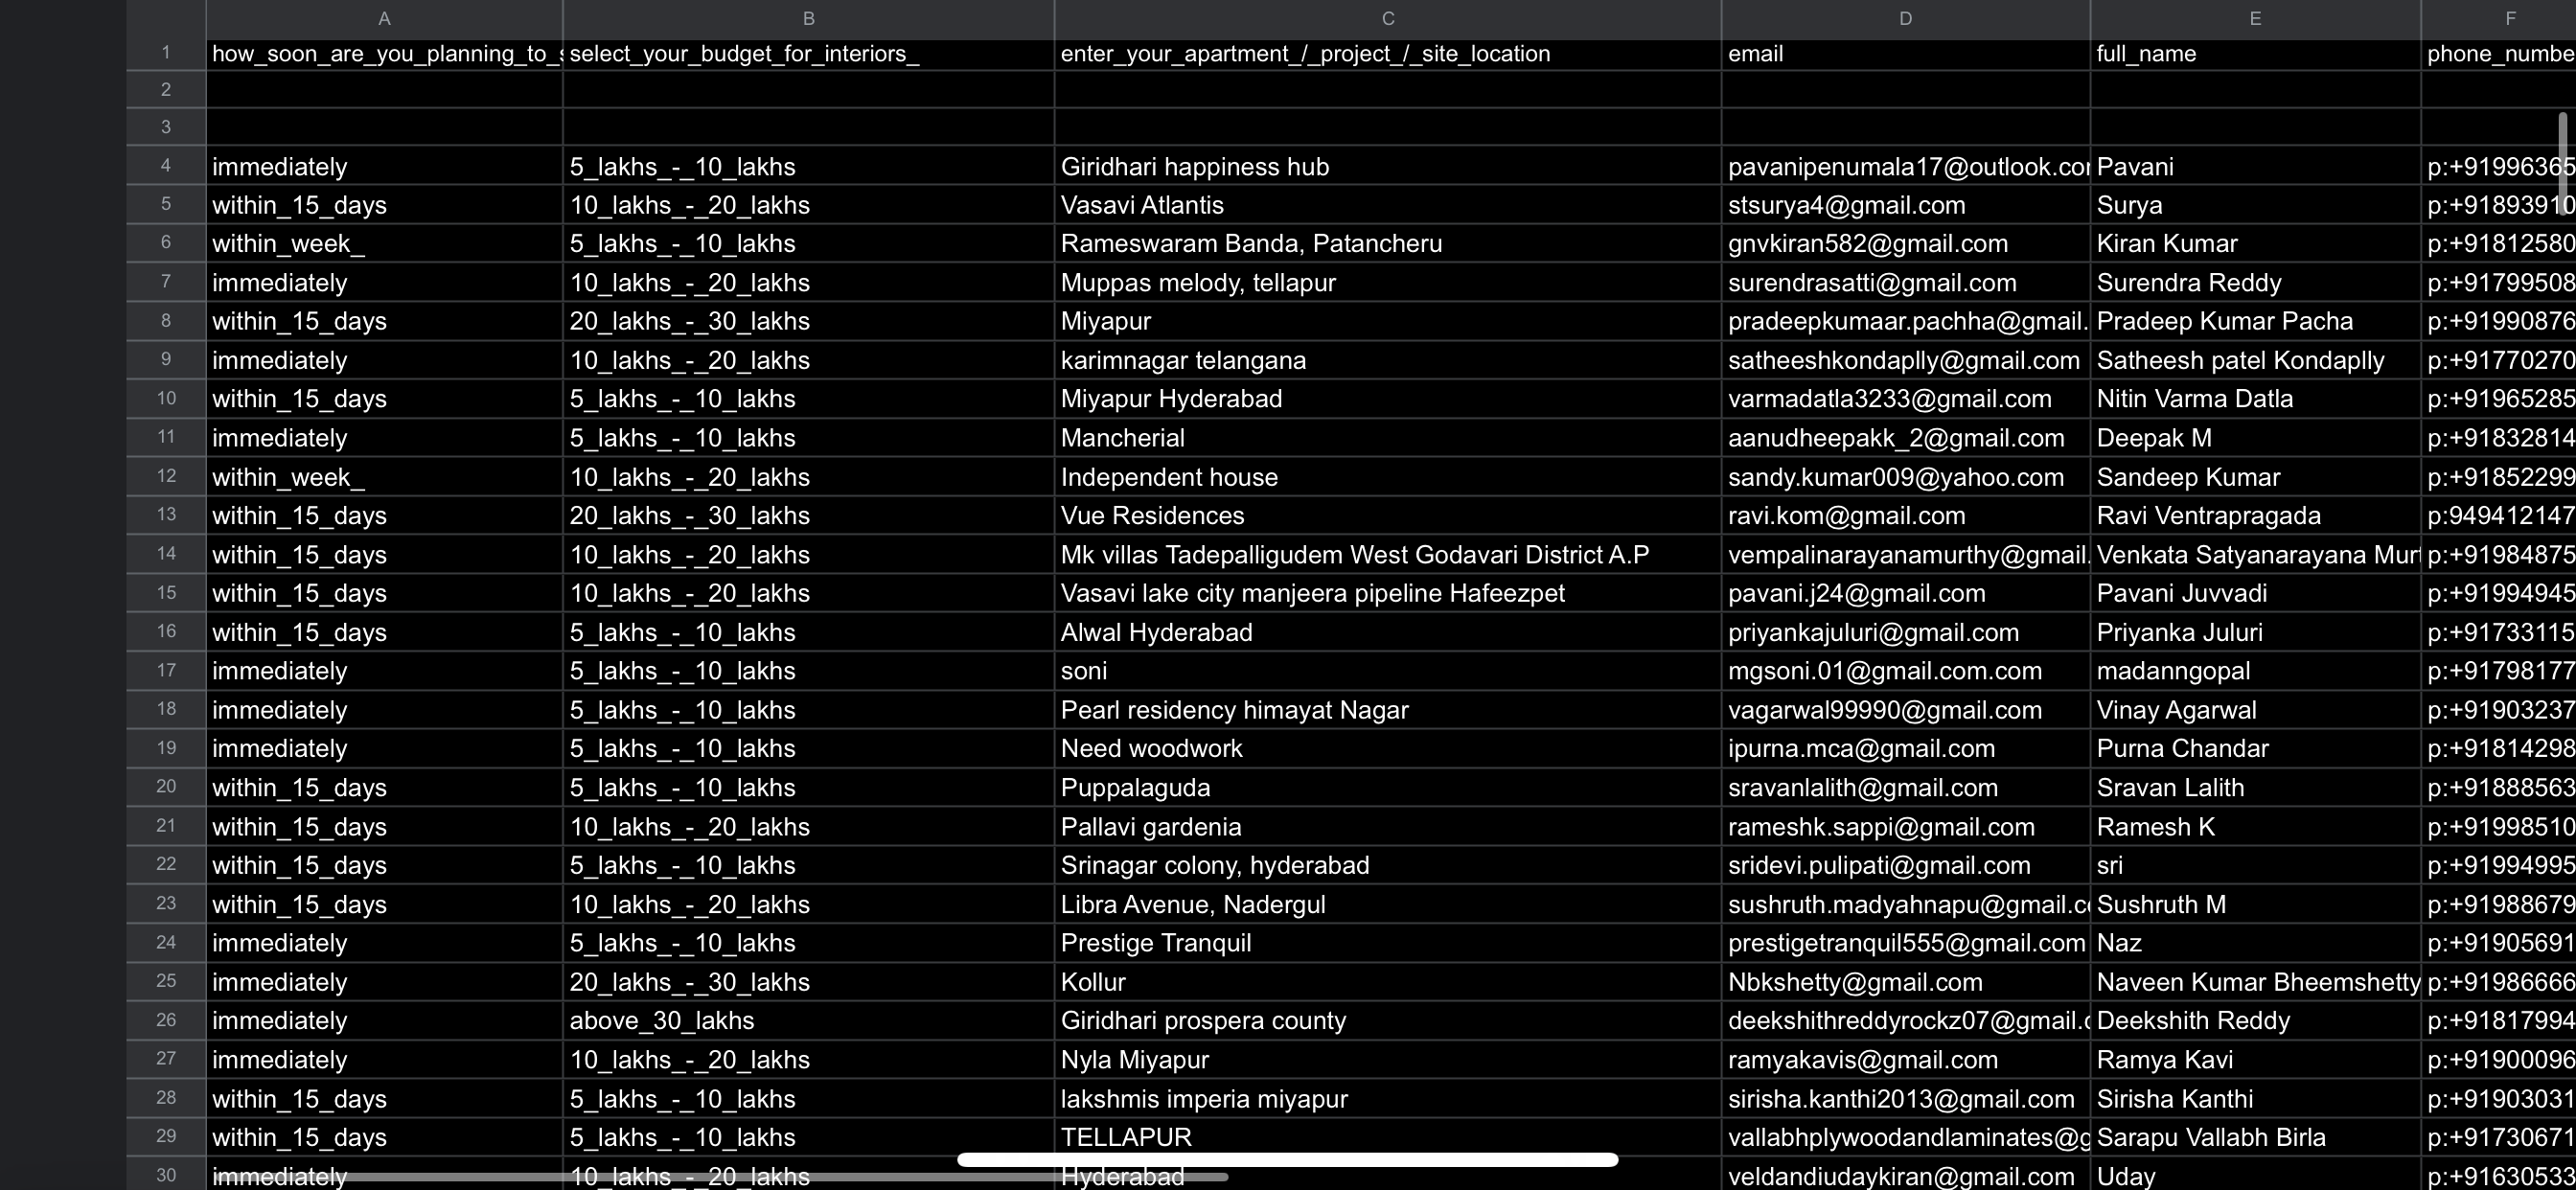Image resolution: width=2576 pixels, height=1190 pixels.
Task: Select row 17 number header
Action: tap(166, 671)
